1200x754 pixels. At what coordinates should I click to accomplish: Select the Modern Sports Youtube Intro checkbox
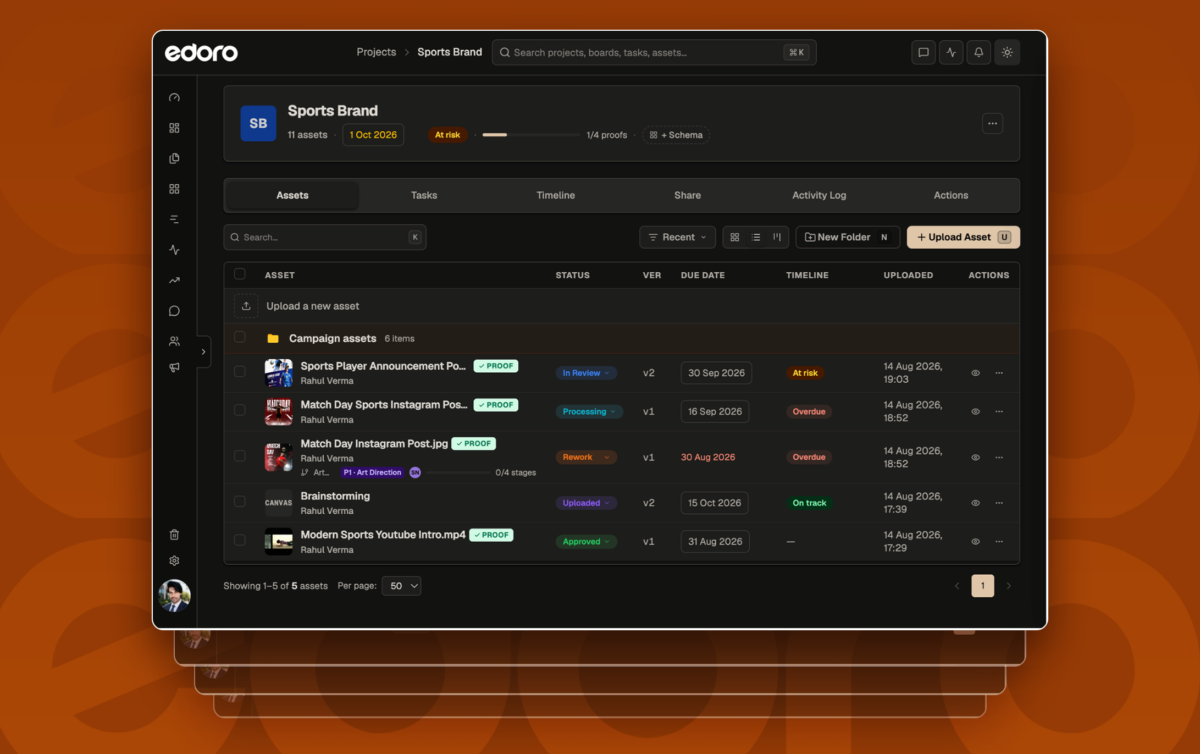(240, 540)
